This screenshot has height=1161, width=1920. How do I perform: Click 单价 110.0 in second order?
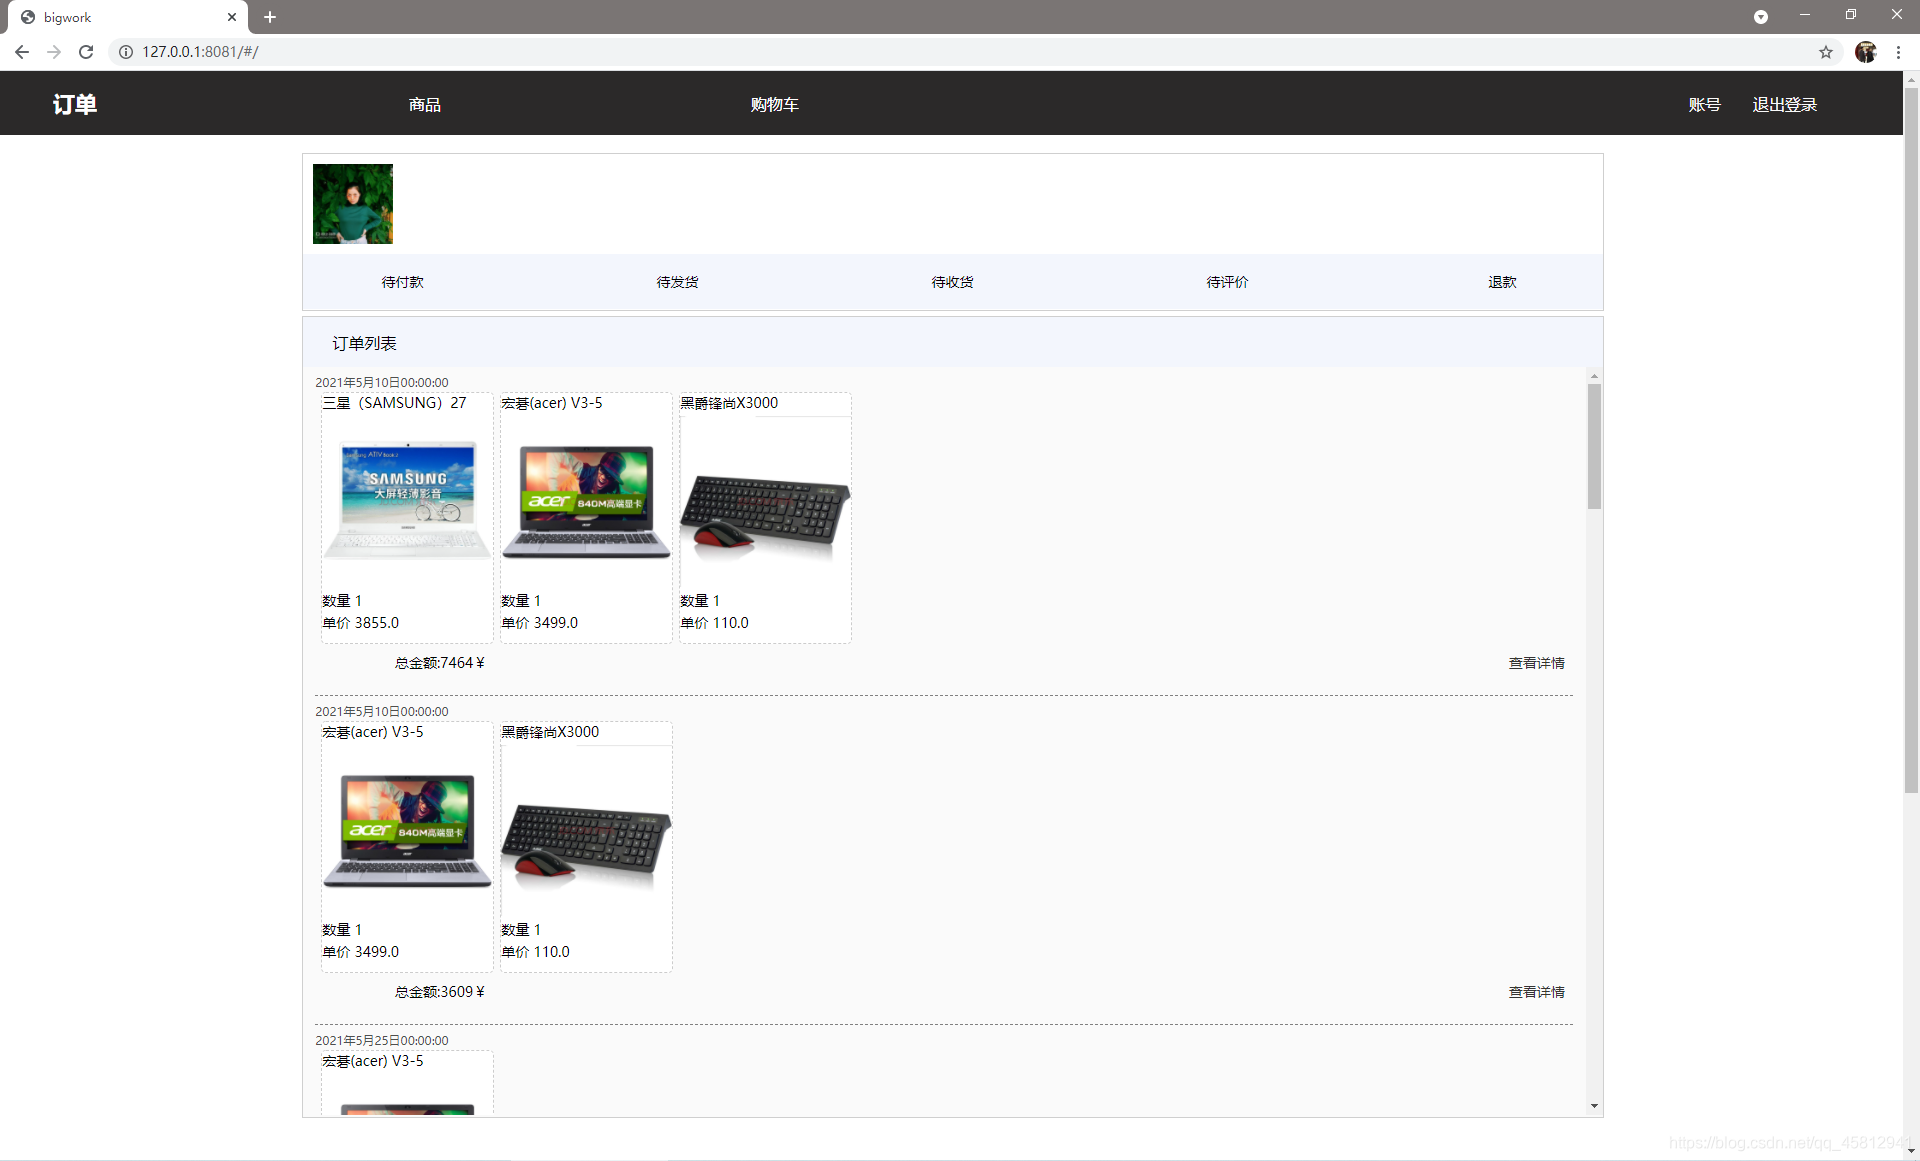pyautogui.click(x=535, y=952)
